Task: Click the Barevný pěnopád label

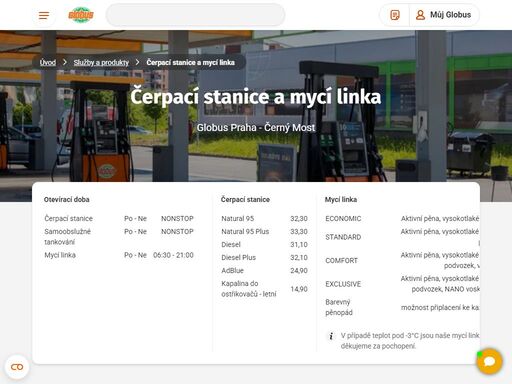Action: (x=339, y=307)
